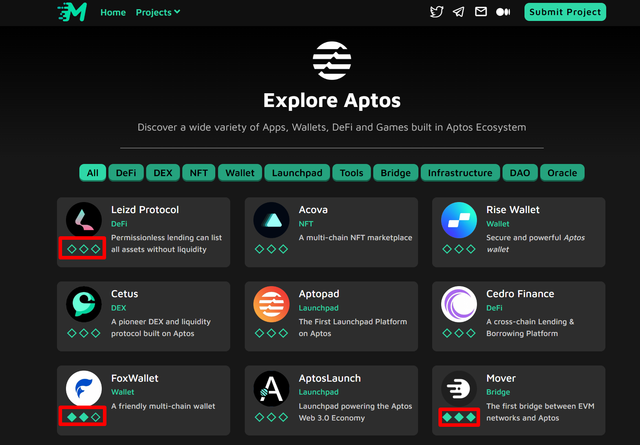640x445 pixels.
Task: Click 'A friendly multi-chain wallet' description
Action: point(163,406)
